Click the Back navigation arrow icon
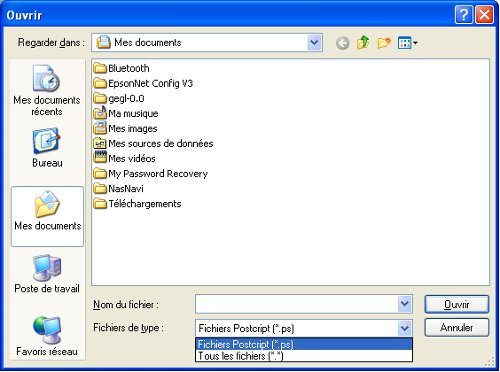Image resolution: width=500 pixels, height=372 pixels. coord(342,43)
